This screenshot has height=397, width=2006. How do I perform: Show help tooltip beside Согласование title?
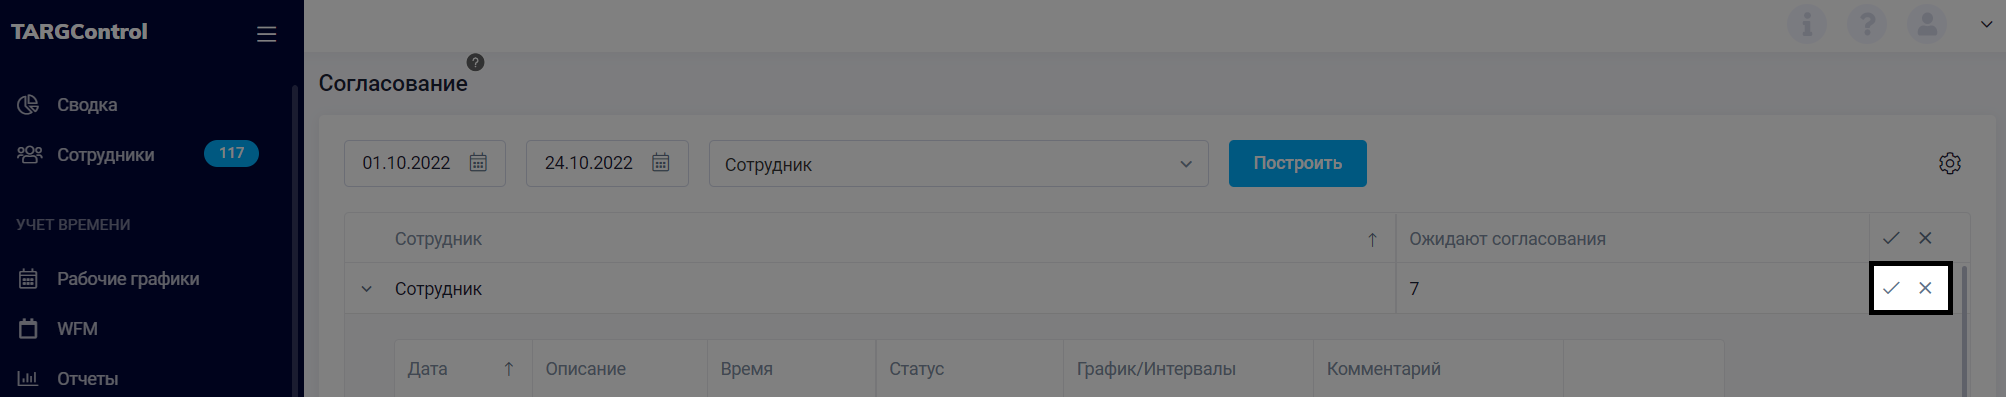pos(476,62)
